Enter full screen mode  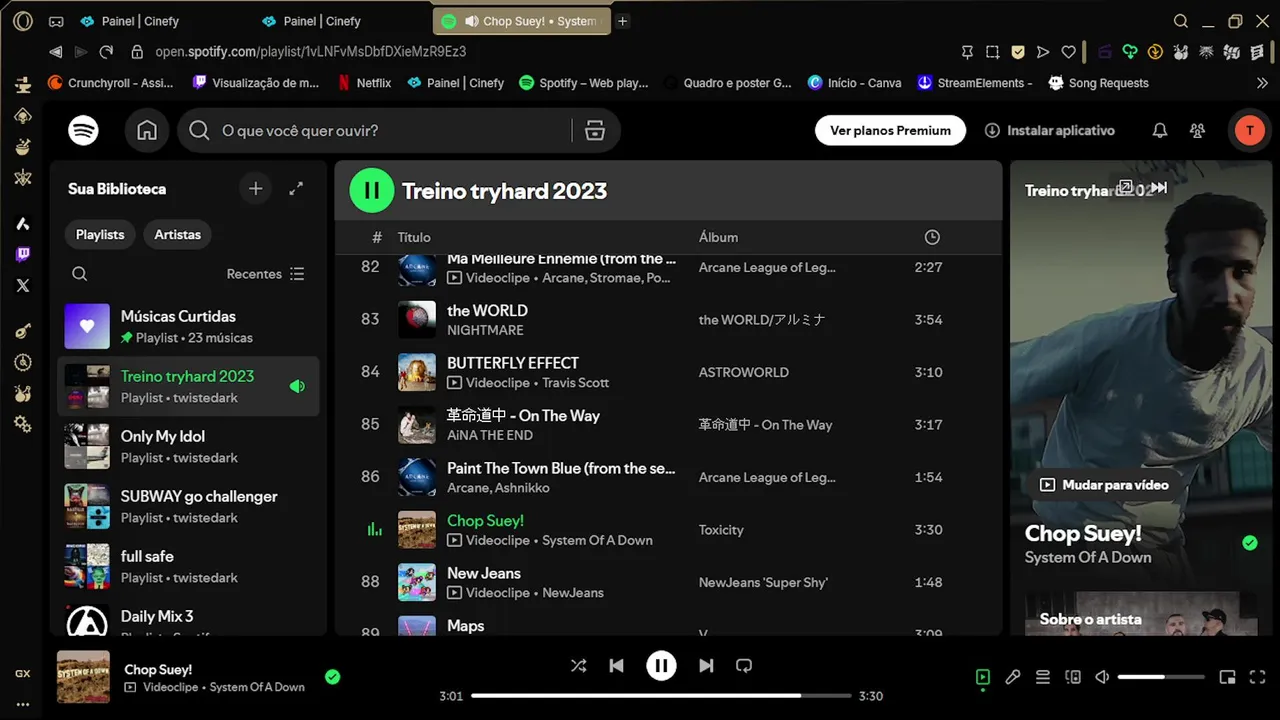tap(1258, 677)
